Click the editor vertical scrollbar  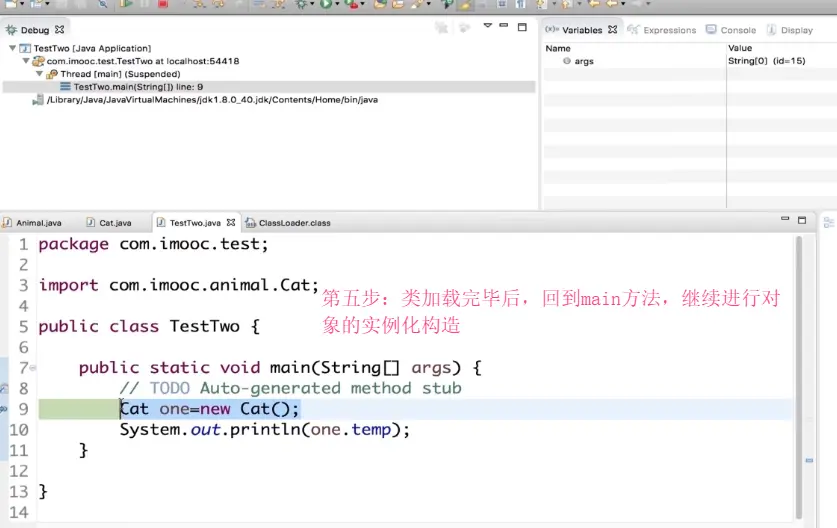799,377
